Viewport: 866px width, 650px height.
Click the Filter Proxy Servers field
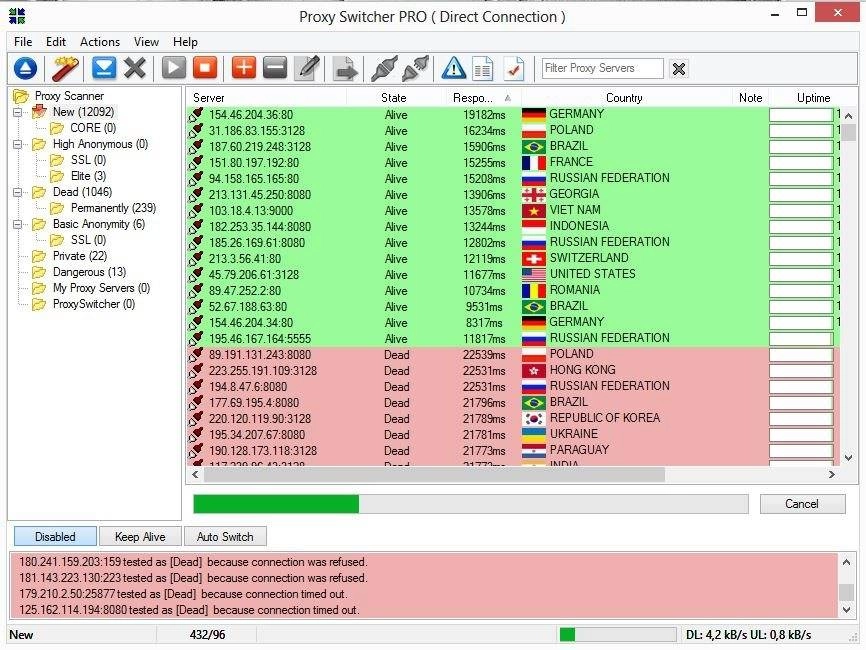coord(603,68)
